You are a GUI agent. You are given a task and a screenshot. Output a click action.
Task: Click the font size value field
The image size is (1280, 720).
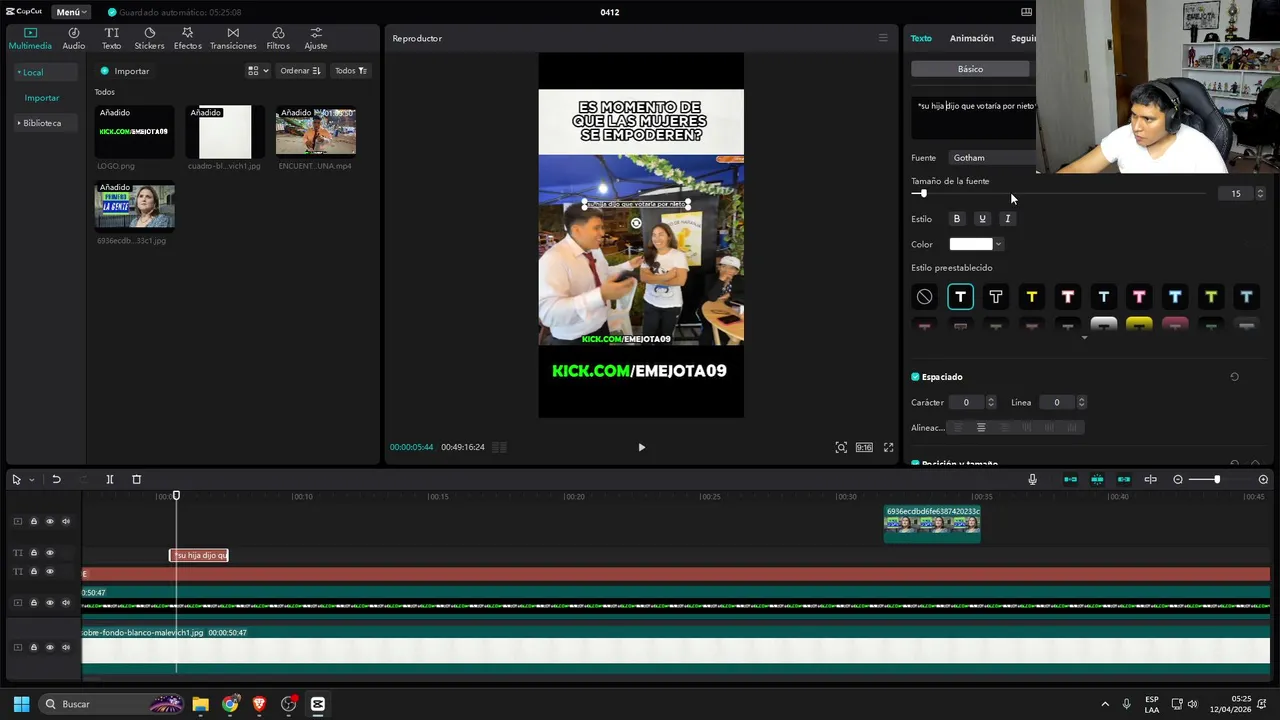[x=1236, y=193]
